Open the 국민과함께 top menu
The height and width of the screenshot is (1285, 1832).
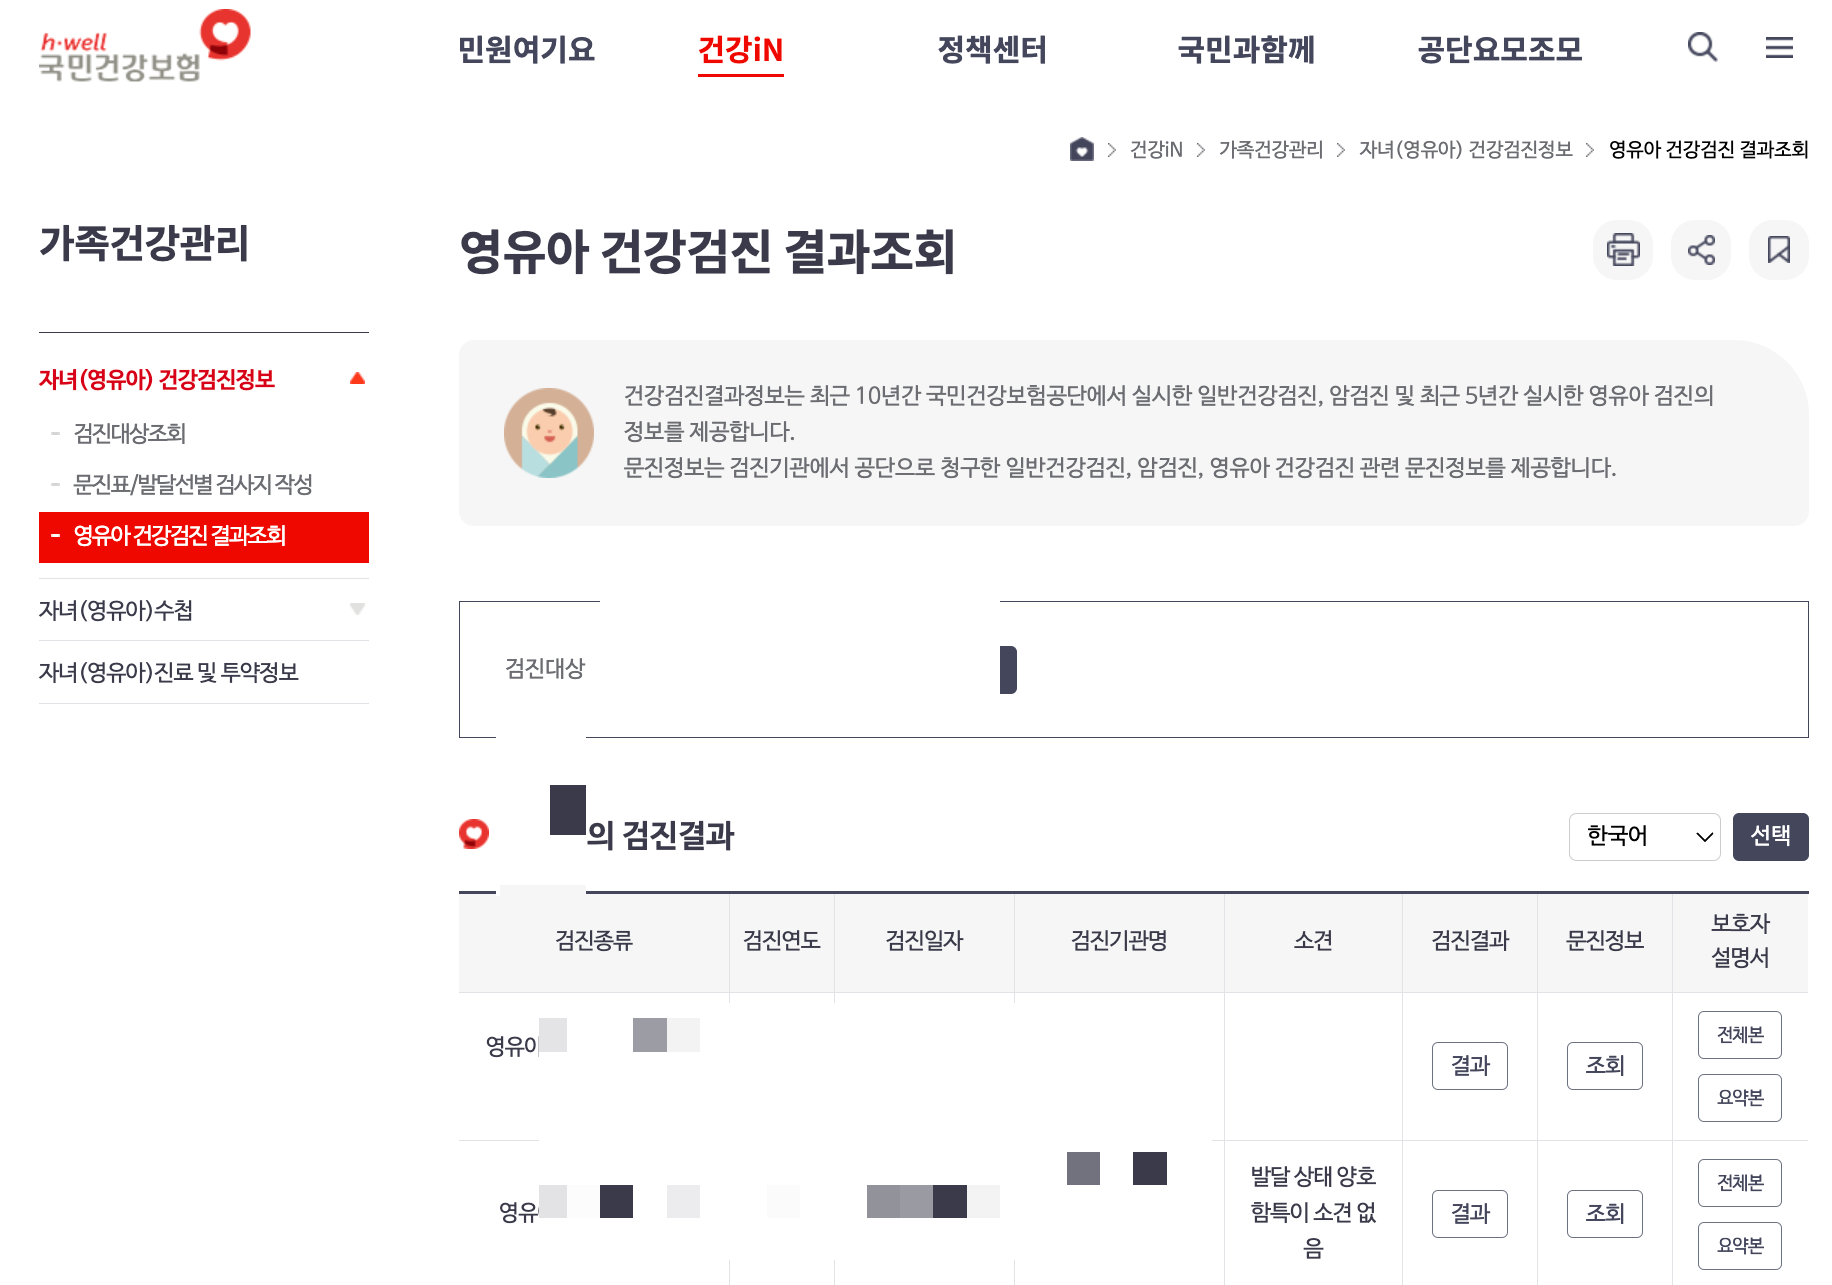(x=1246, y=50)
